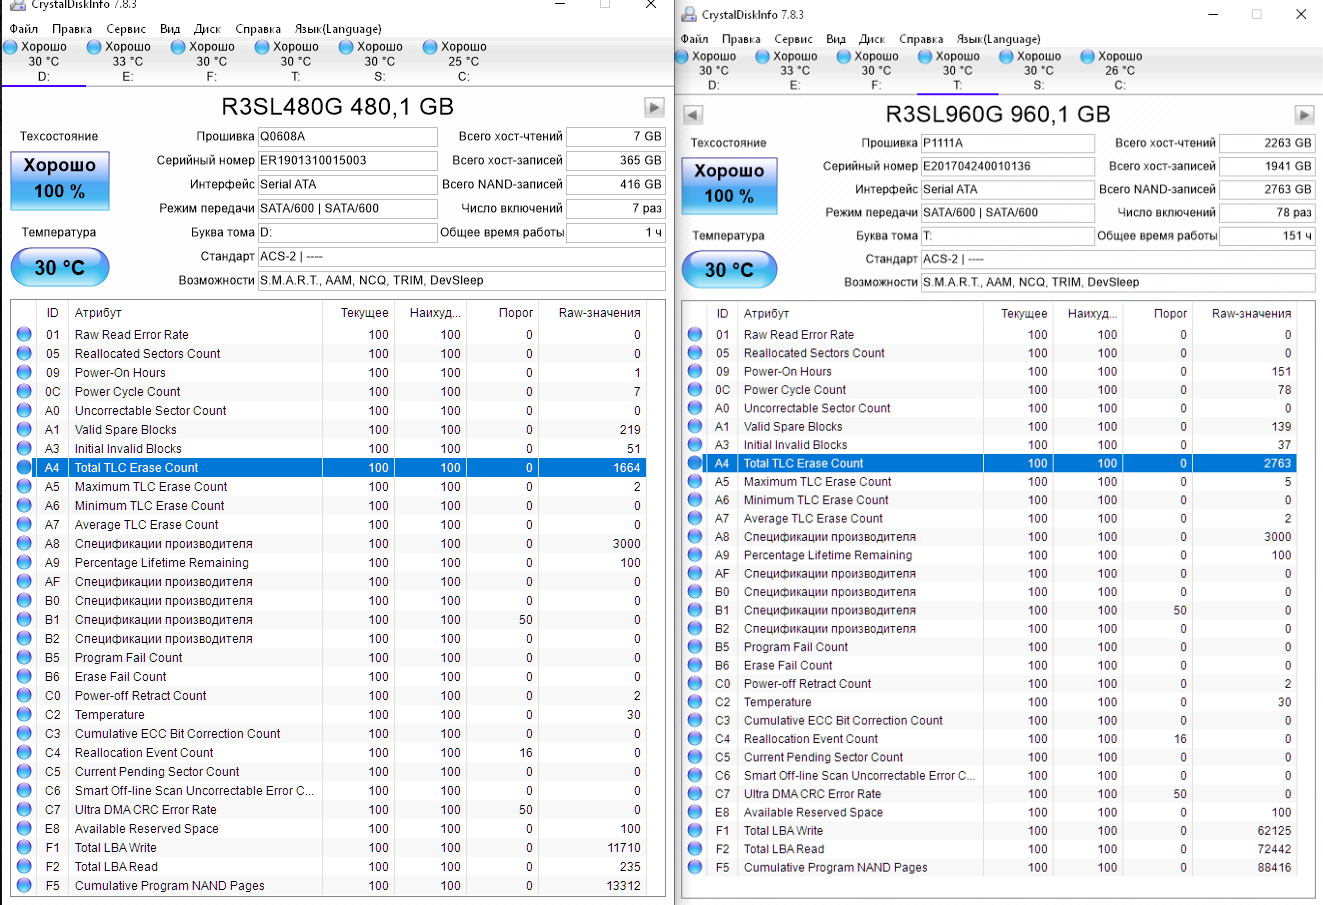Click status orb for Available Reserved Space, R3SL960G window
Viewport: 1323px width, 905px height.
coord(695,813)
